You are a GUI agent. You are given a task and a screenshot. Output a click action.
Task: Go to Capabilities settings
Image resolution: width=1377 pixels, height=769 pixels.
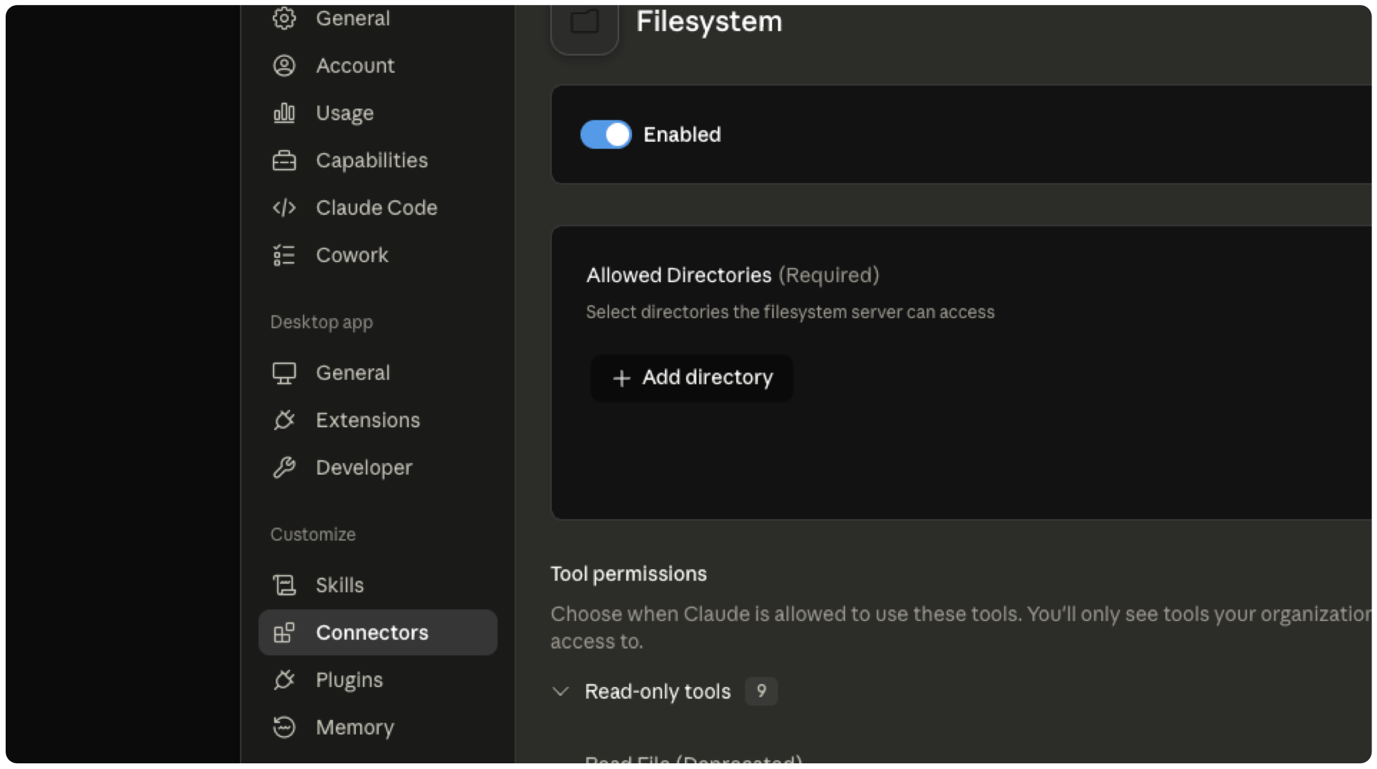[378, 161]
